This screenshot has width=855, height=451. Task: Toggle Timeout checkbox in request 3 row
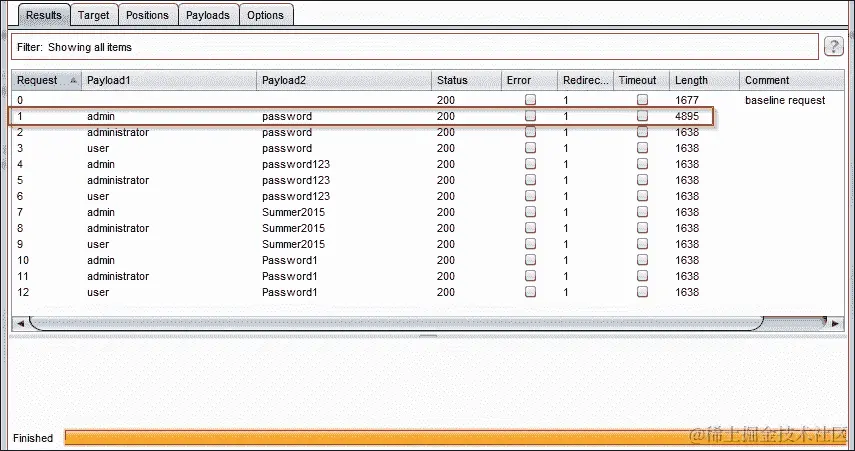click(x=642, y=148)
